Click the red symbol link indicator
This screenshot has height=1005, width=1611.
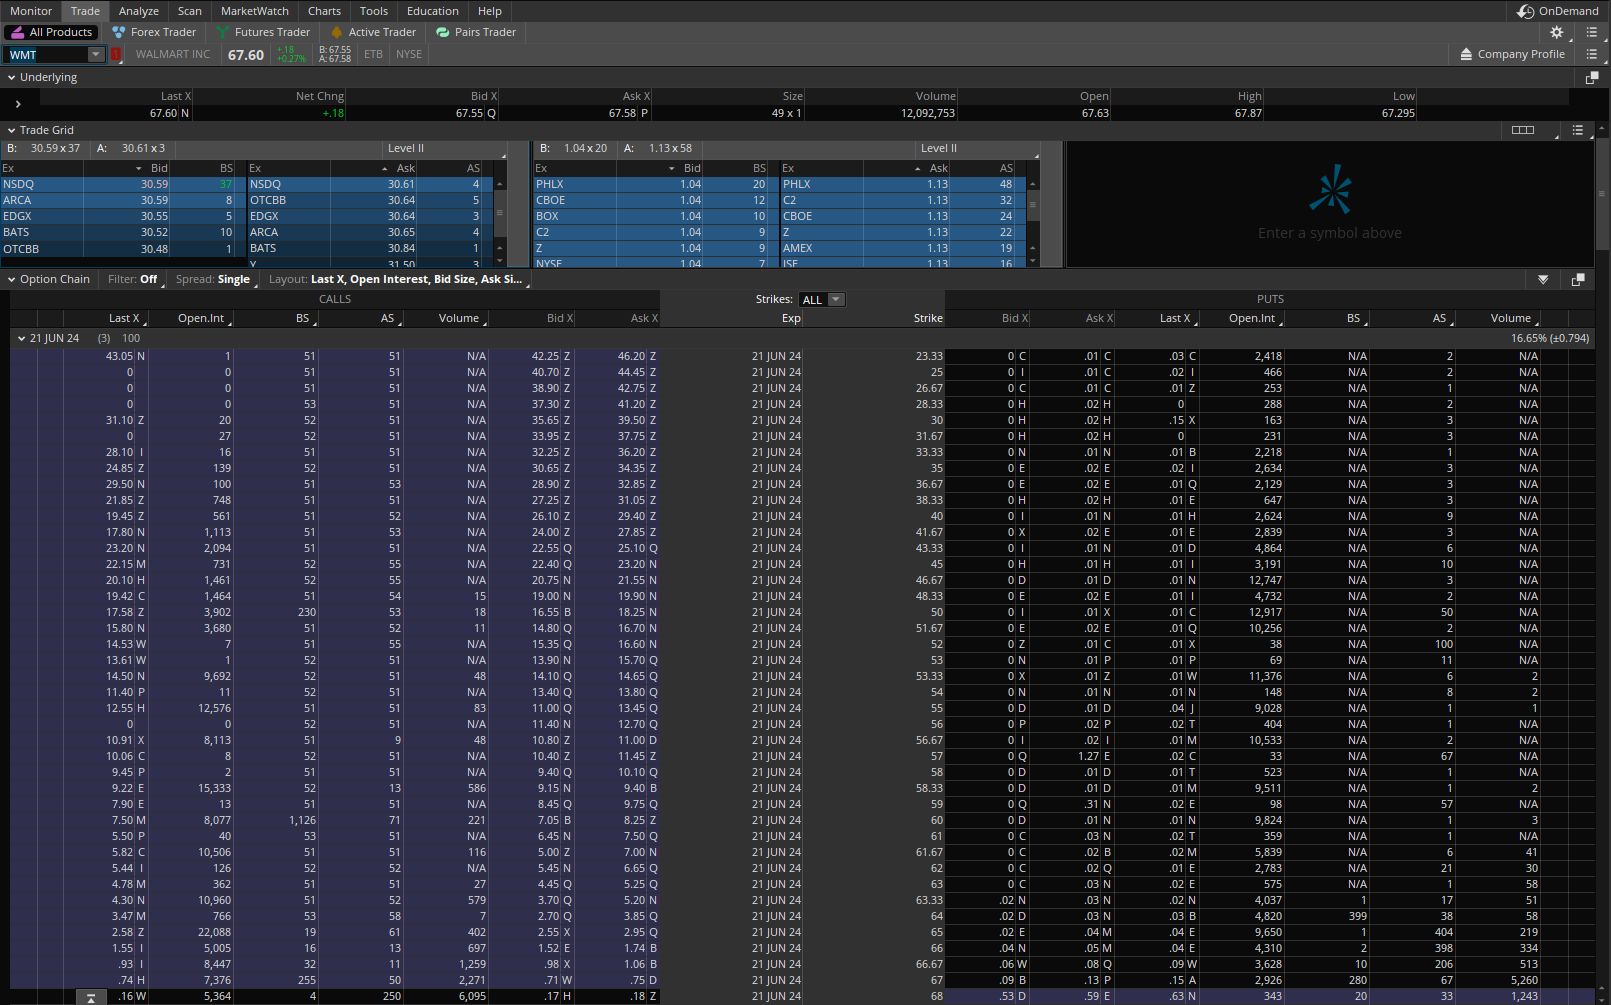116,55
